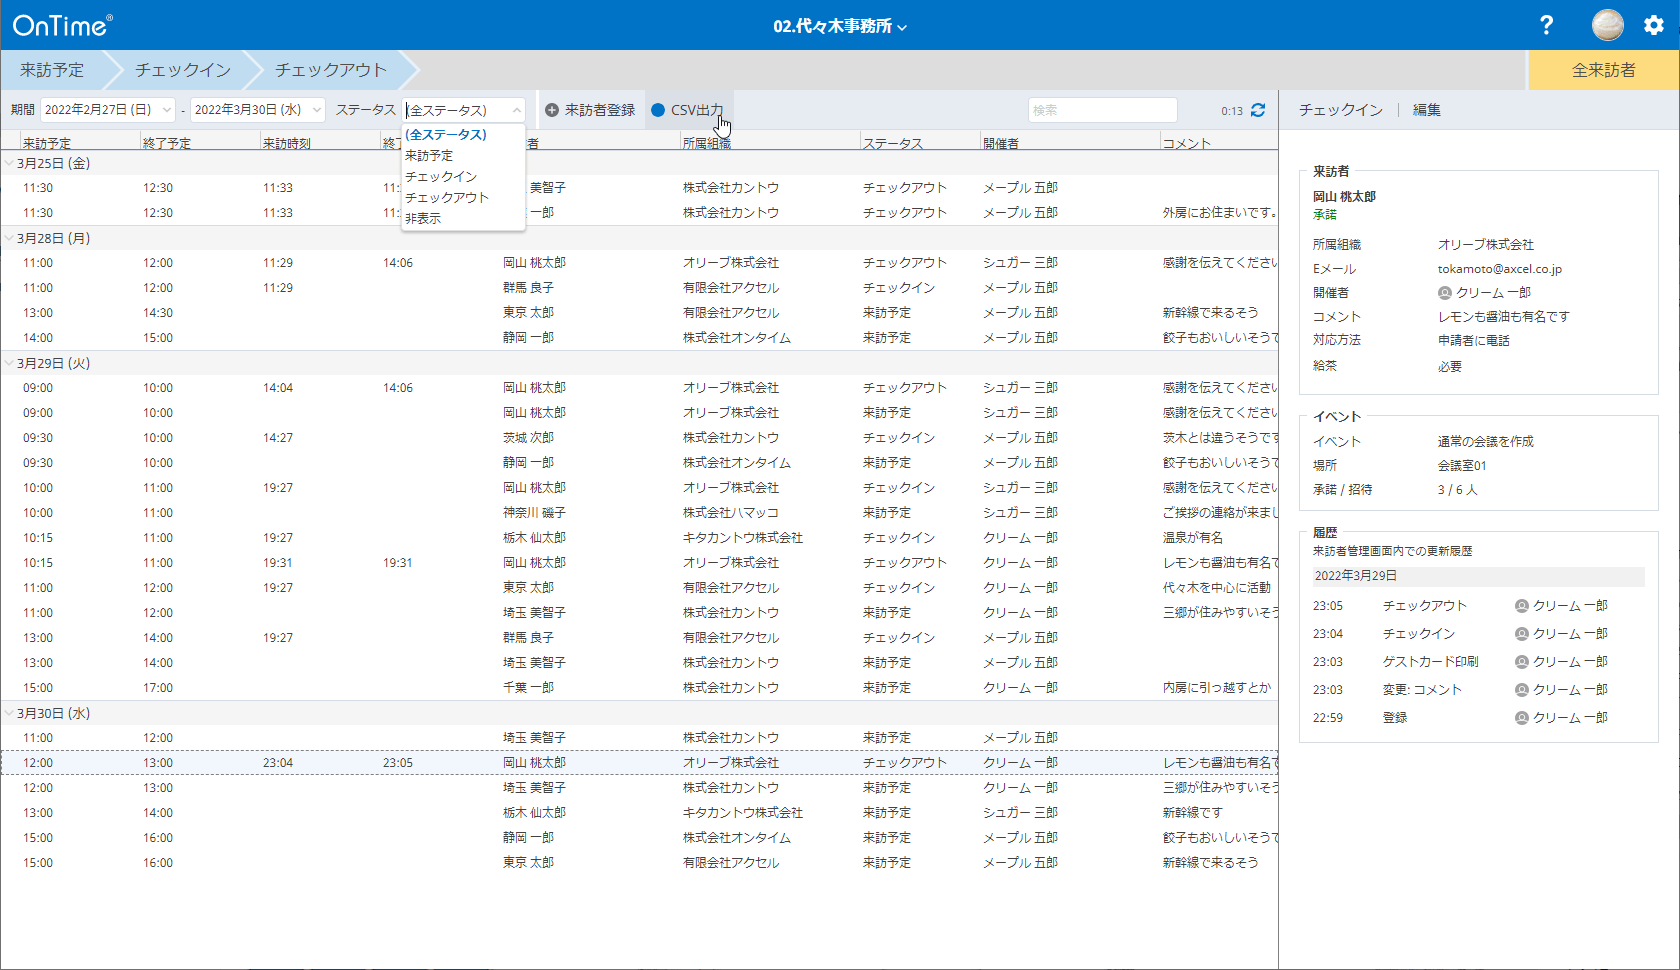Select the チェックアウト step tab

pos(330,70)
